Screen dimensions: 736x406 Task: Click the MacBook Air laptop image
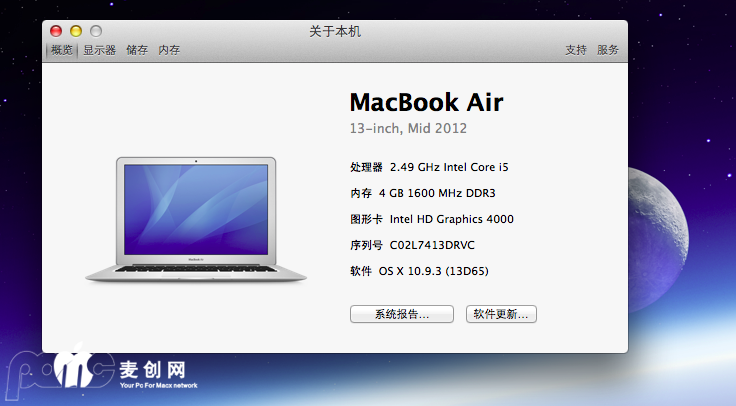196,220
